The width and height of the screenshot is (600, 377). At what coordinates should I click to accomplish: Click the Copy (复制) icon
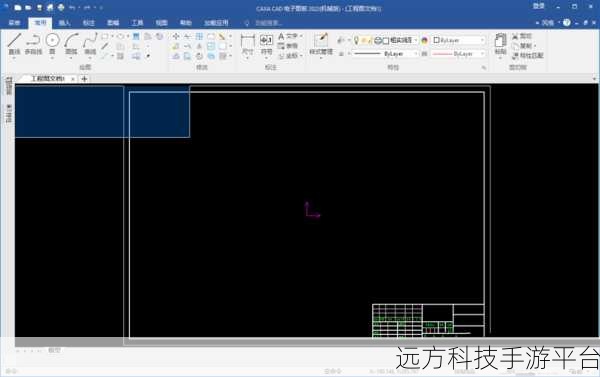coord(515,46)
